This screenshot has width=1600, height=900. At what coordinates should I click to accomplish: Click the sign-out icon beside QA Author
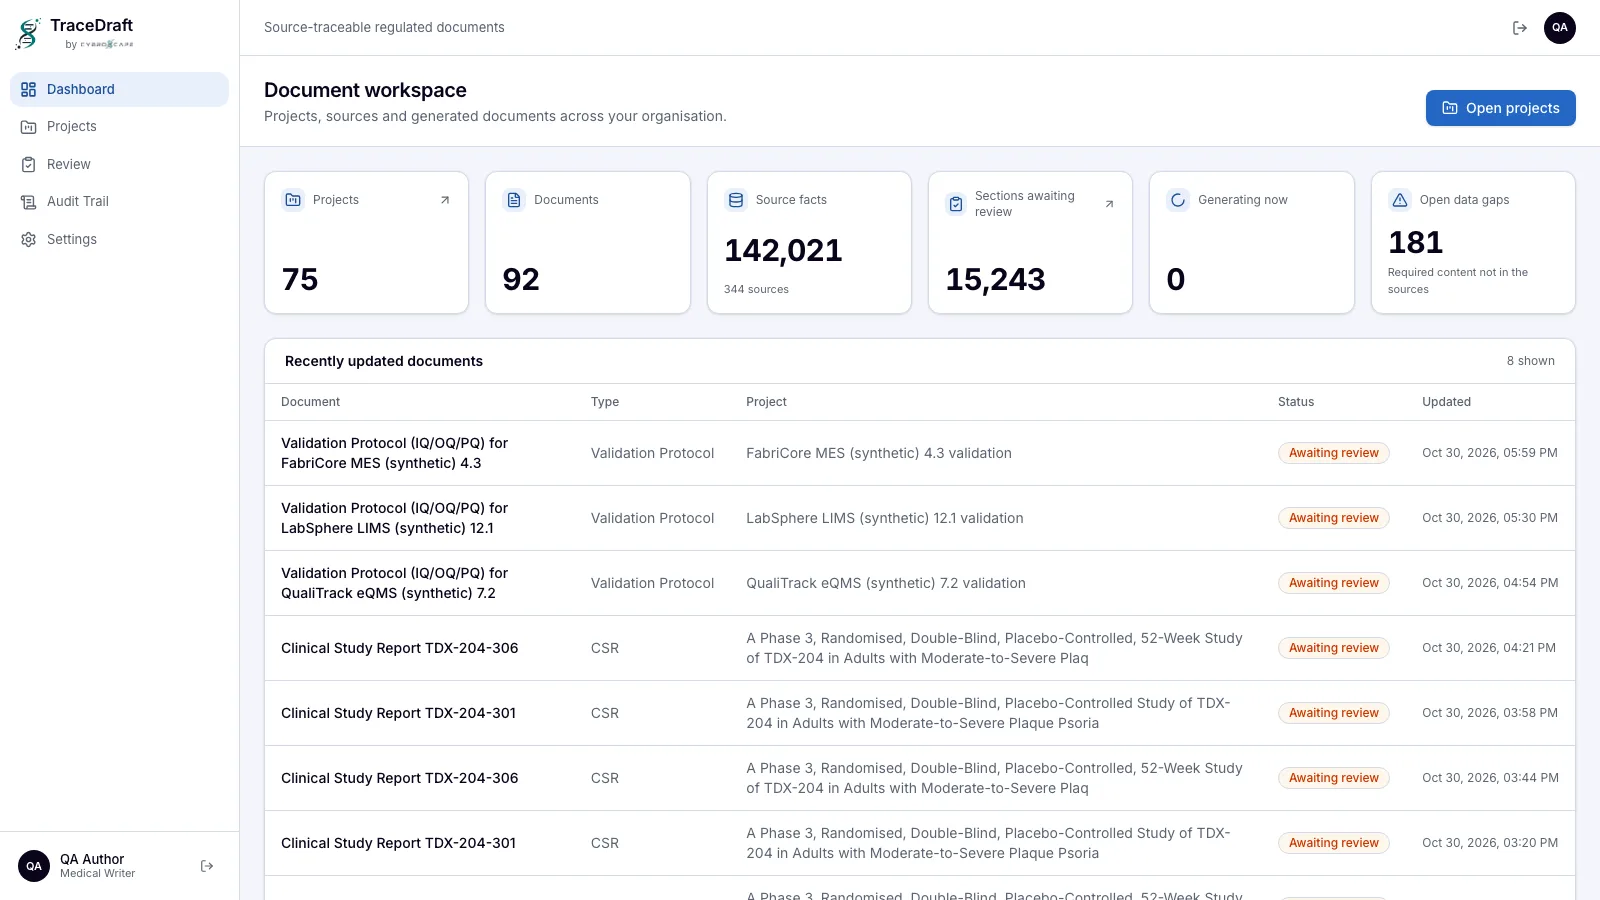[x=207, y=866]
